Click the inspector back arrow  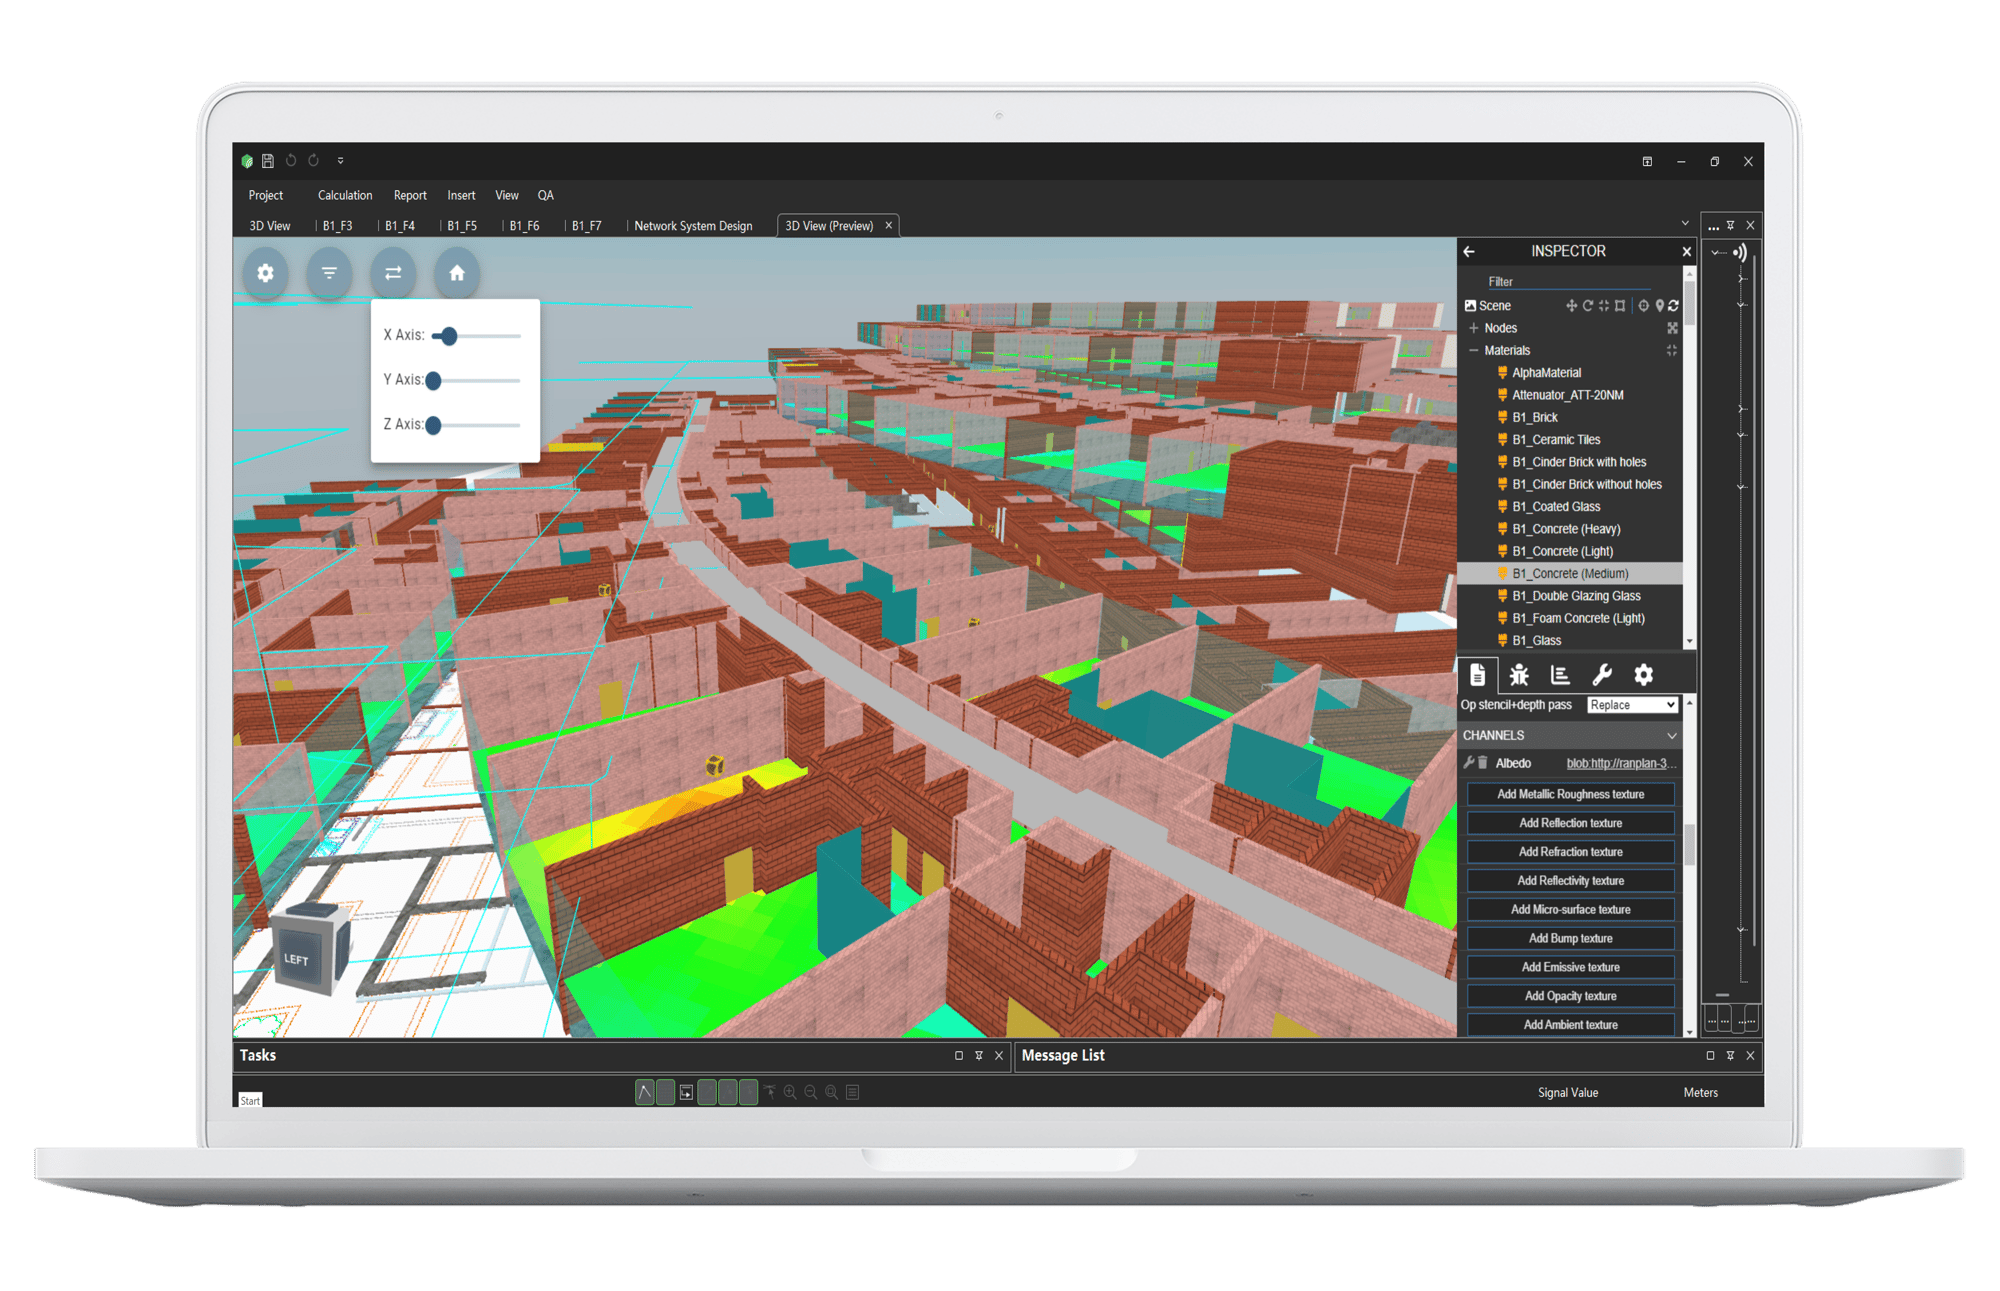[1469, 252]
